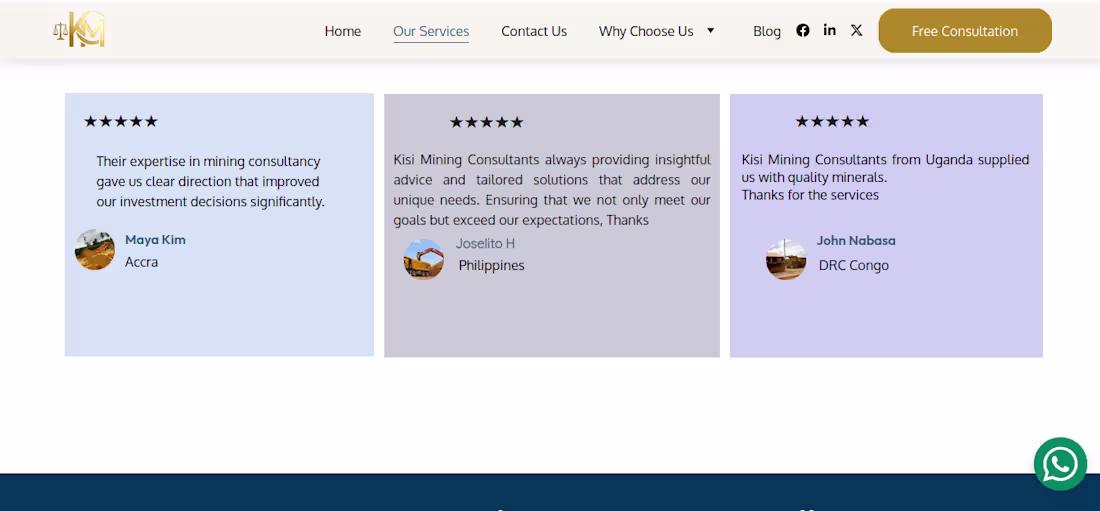Click the location text Accra
The width and height of the screenshot is (1100, 511).
click(x=142, y=263)
